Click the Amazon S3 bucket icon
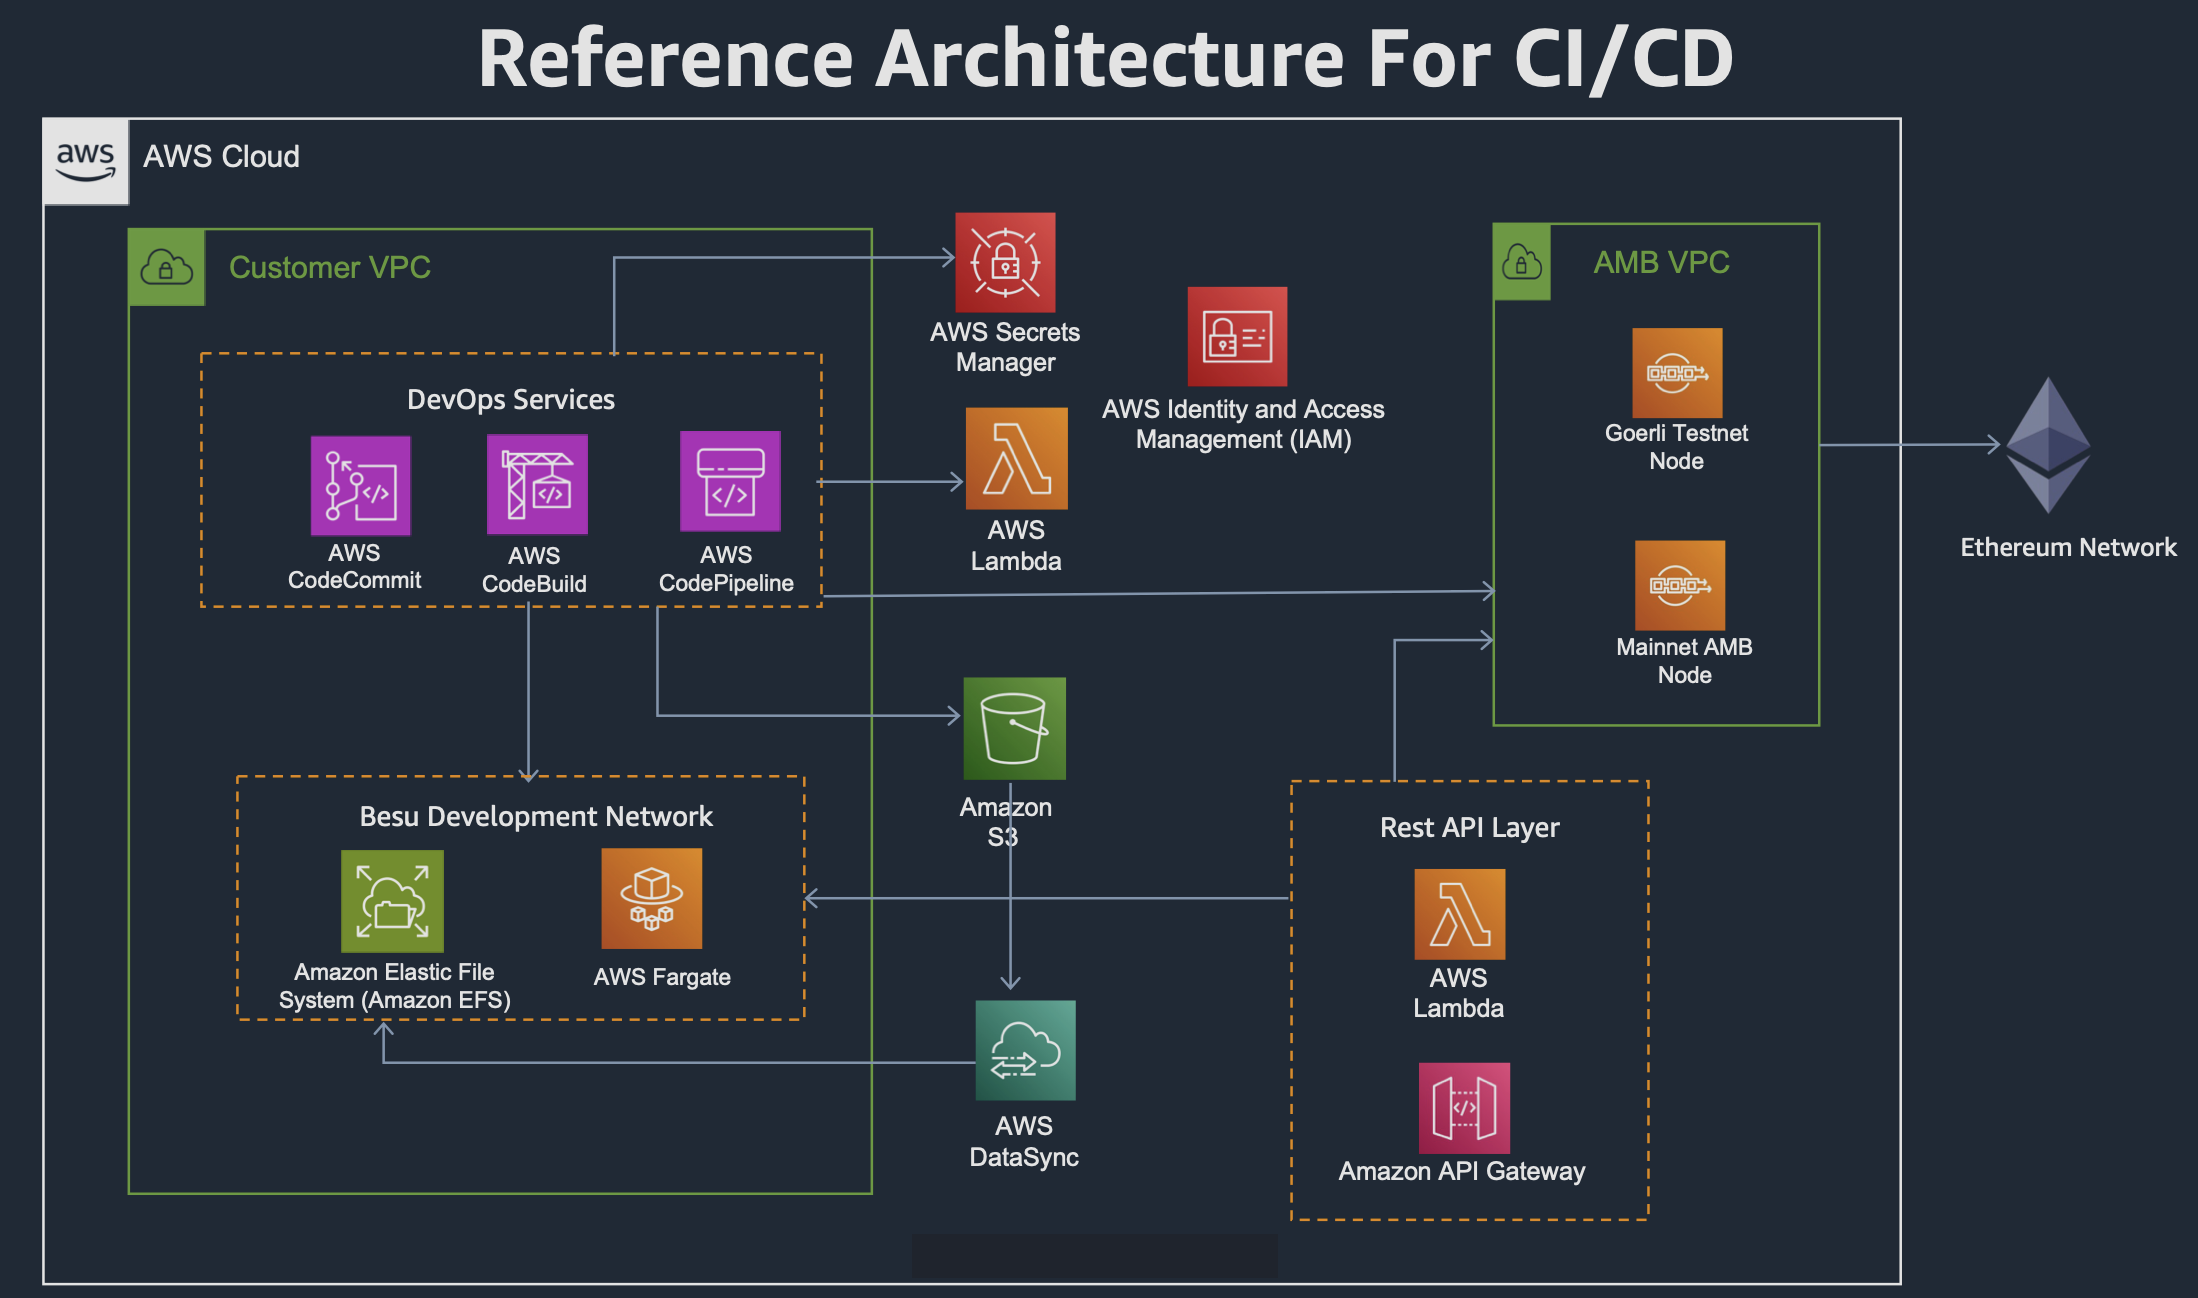This screenshot has width=2198, height=1298. coord(1014,728)
